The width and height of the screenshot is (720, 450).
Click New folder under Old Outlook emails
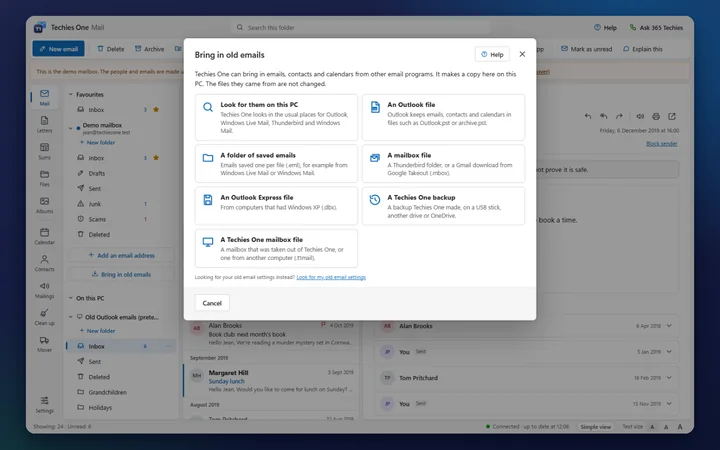pyautogui.click(x=97, y=331)
